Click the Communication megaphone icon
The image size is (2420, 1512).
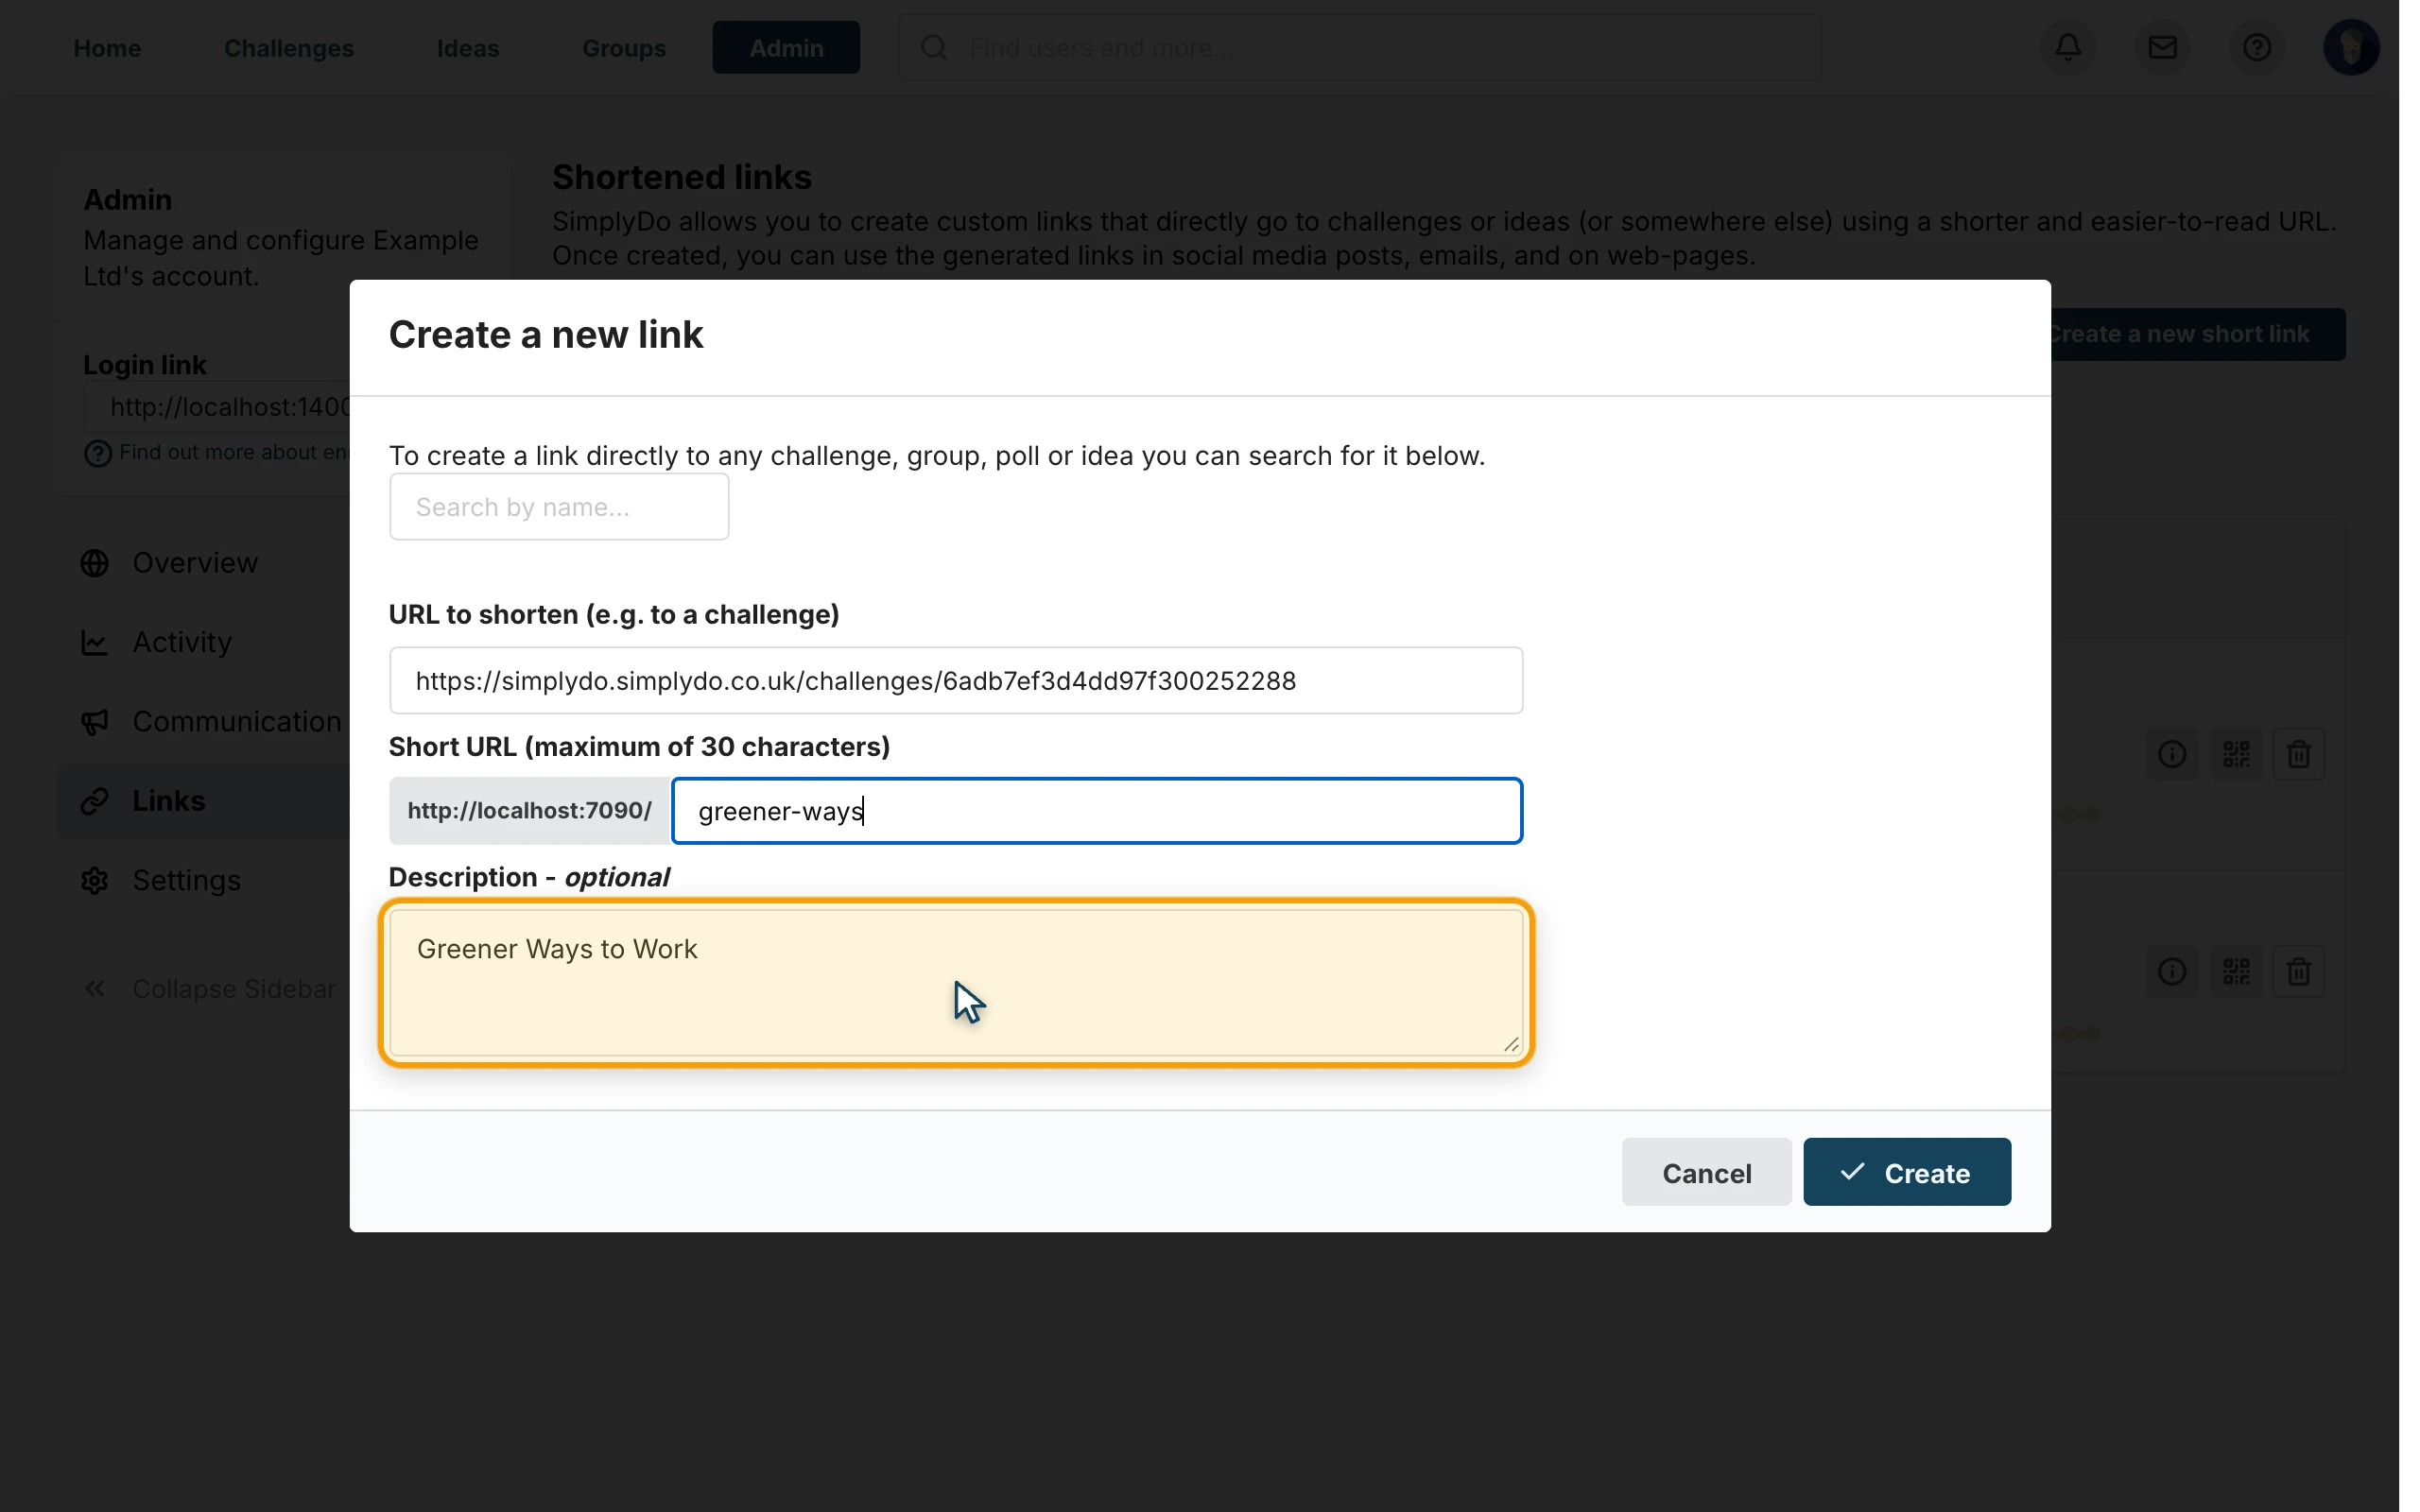click(x=95, y=722)
